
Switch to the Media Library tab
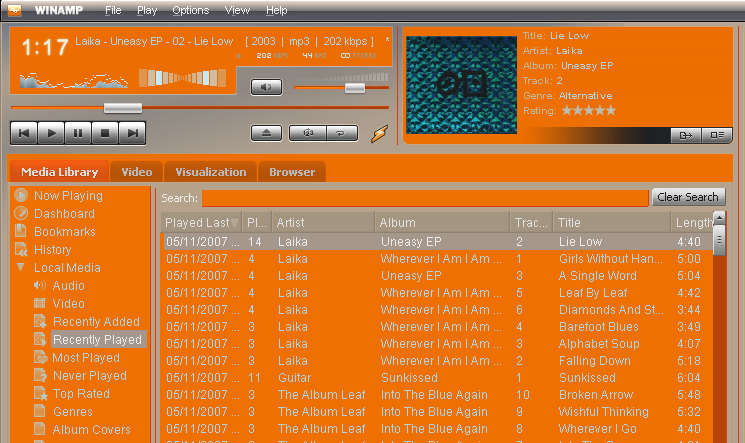coord(59,172)
